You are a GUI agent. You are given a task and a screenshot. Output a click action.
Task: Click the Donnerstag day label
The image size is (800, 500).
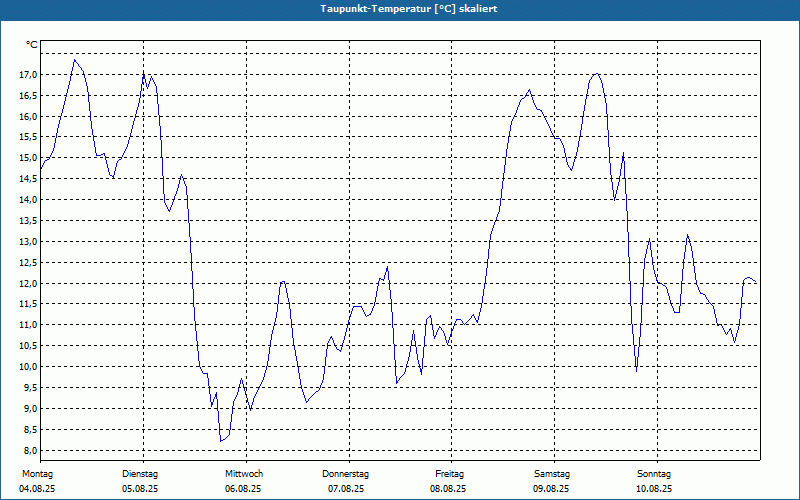pos(345,474)
